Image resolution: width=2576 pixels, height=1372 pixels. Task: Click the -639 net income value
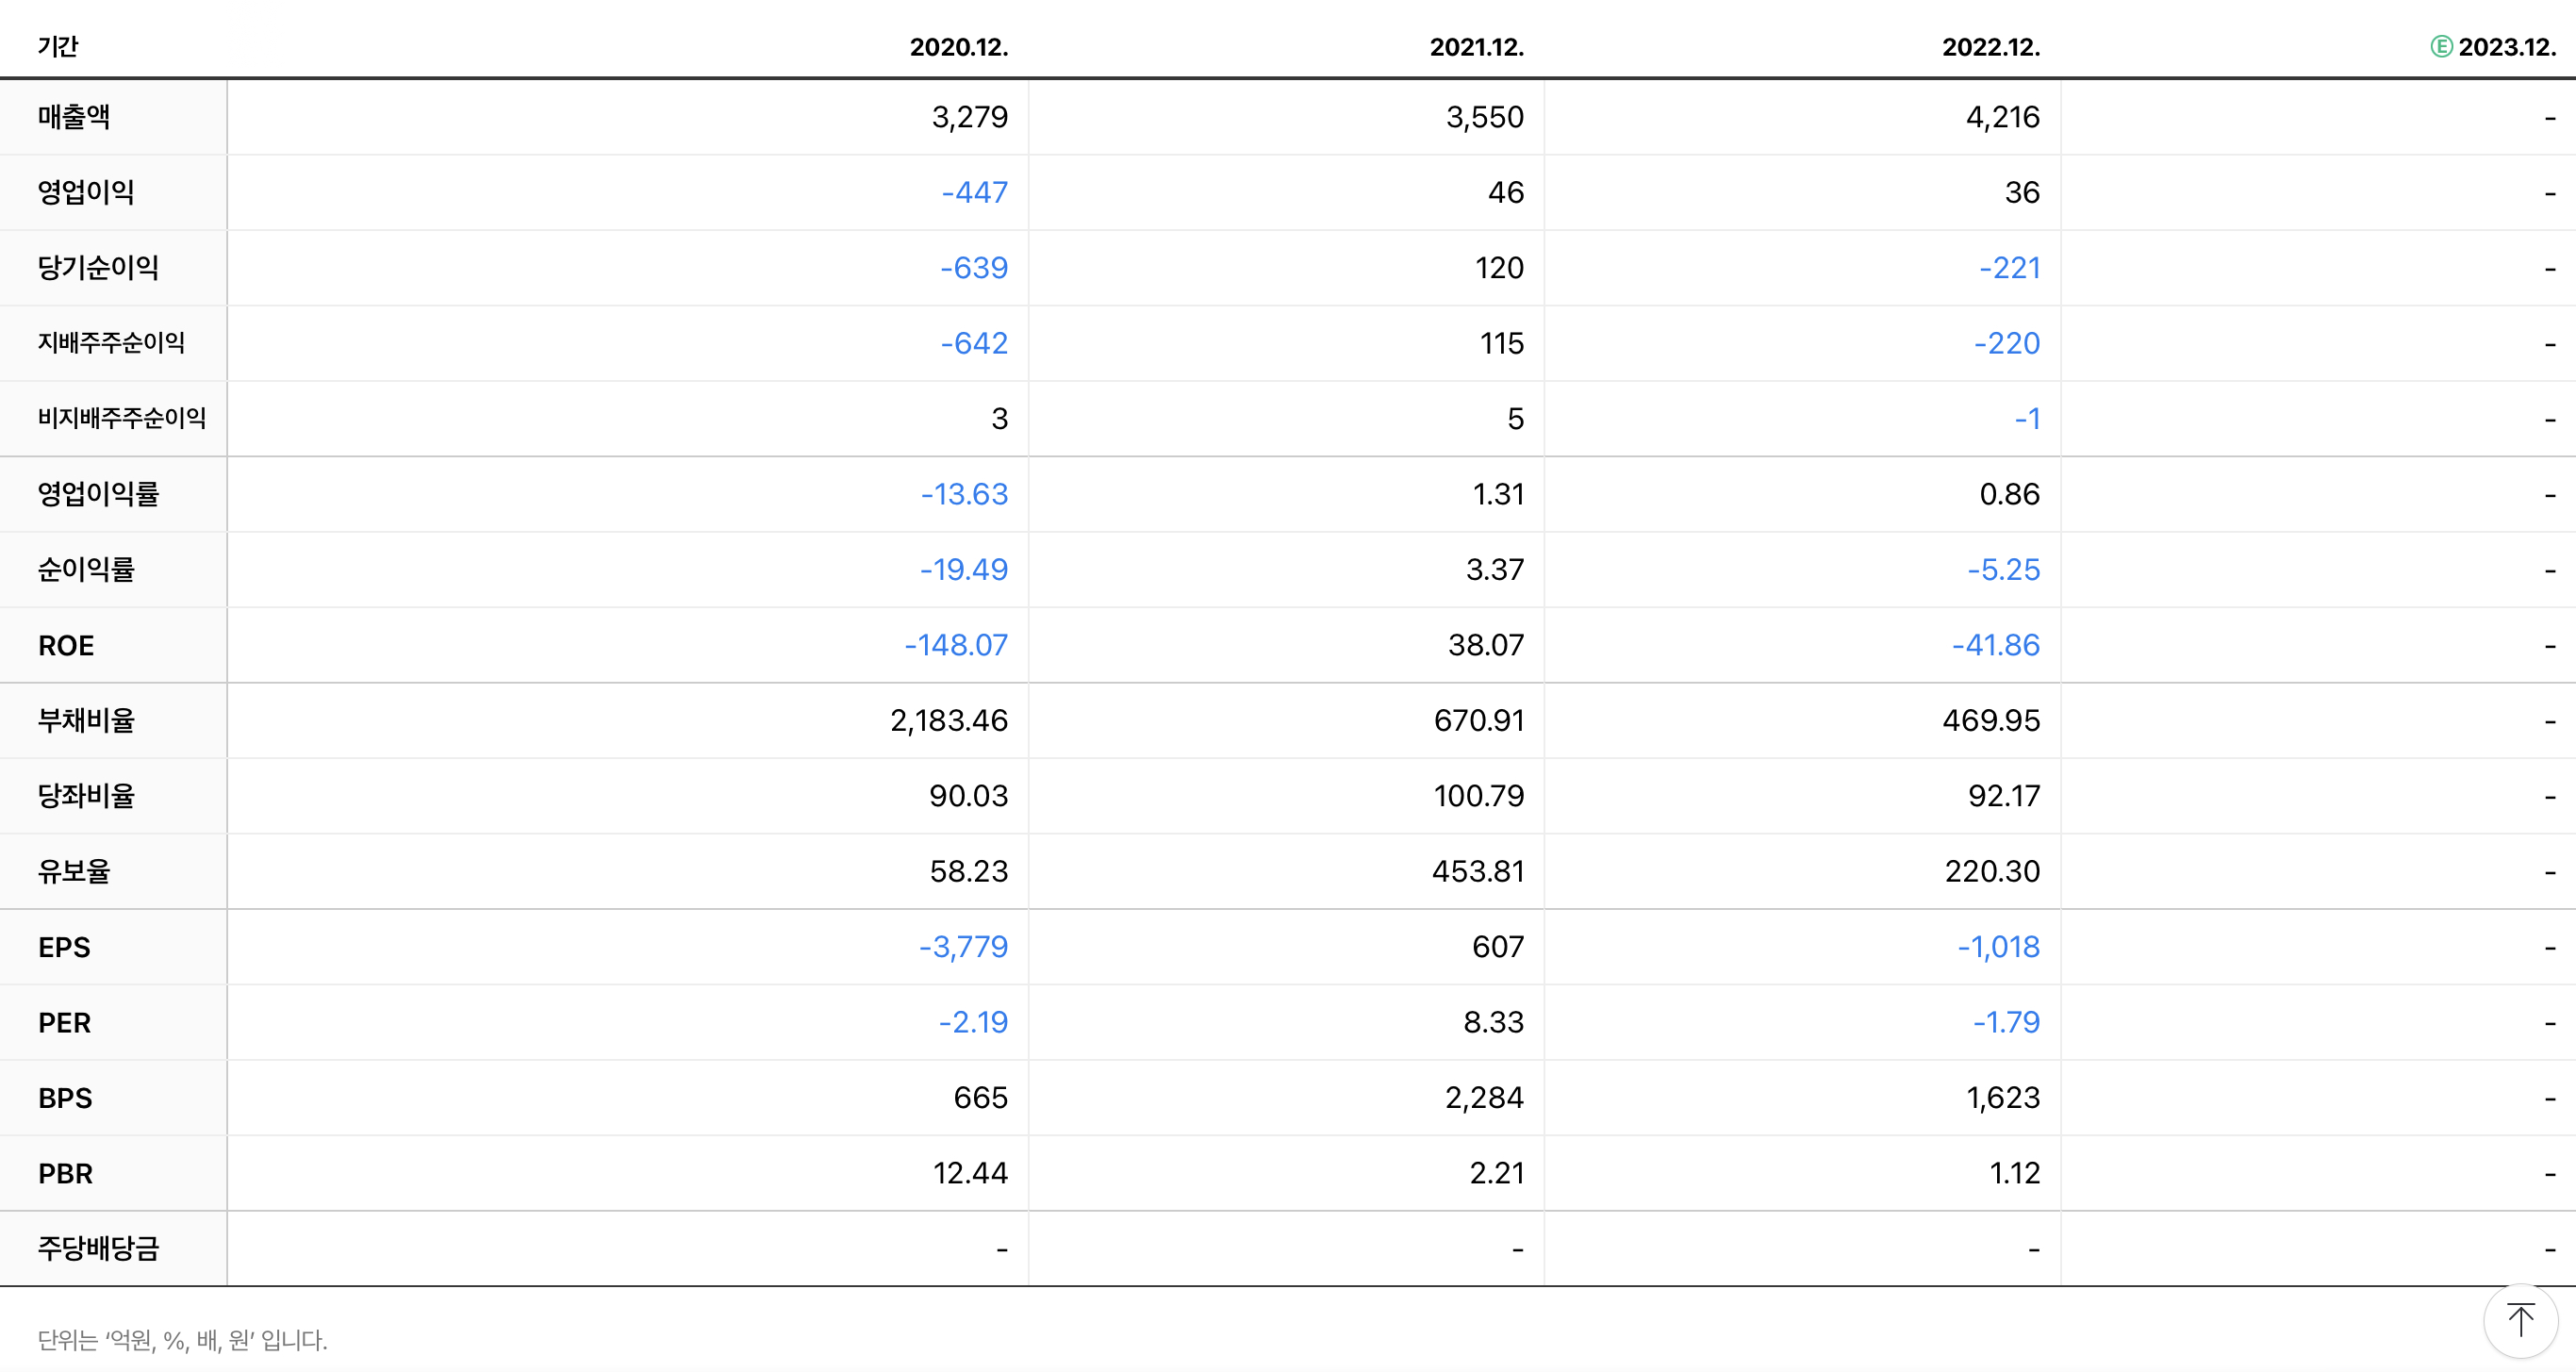(x=973, y=268)
